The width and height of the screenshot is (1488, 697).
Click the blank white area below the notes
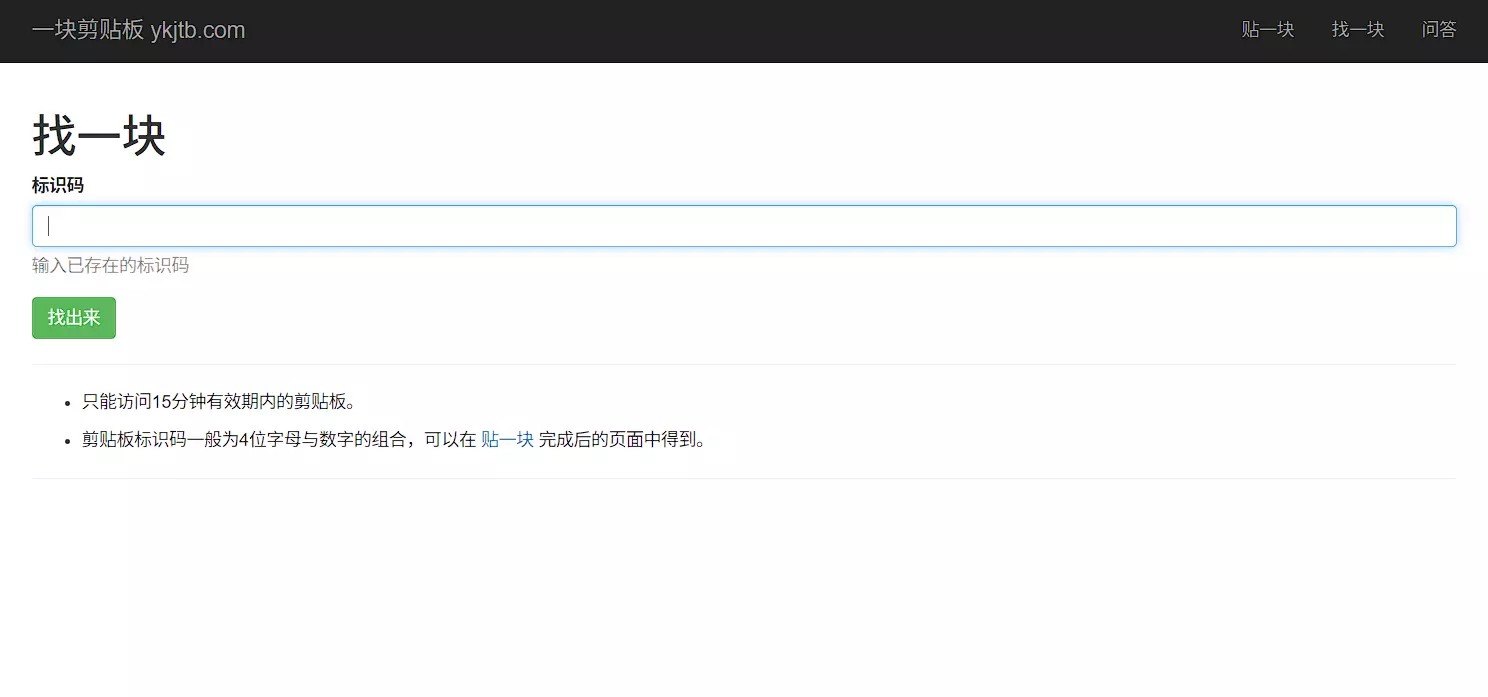tap(743, 590)
